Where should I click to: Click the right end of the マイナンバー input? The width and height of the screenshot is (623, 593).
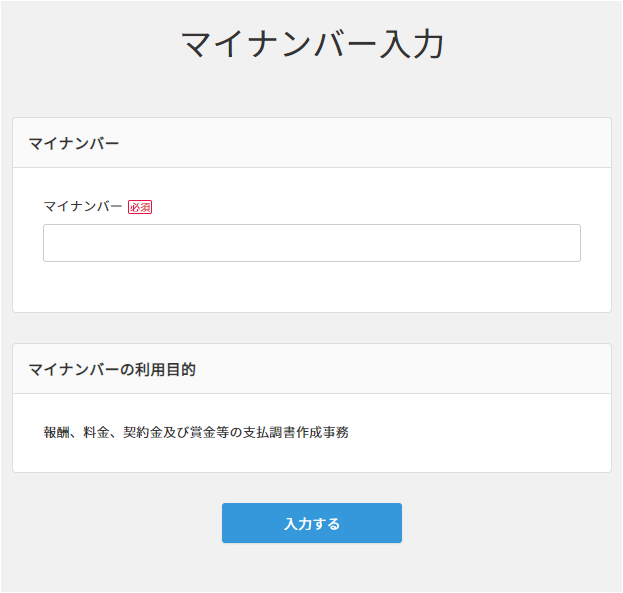(568, 243)
